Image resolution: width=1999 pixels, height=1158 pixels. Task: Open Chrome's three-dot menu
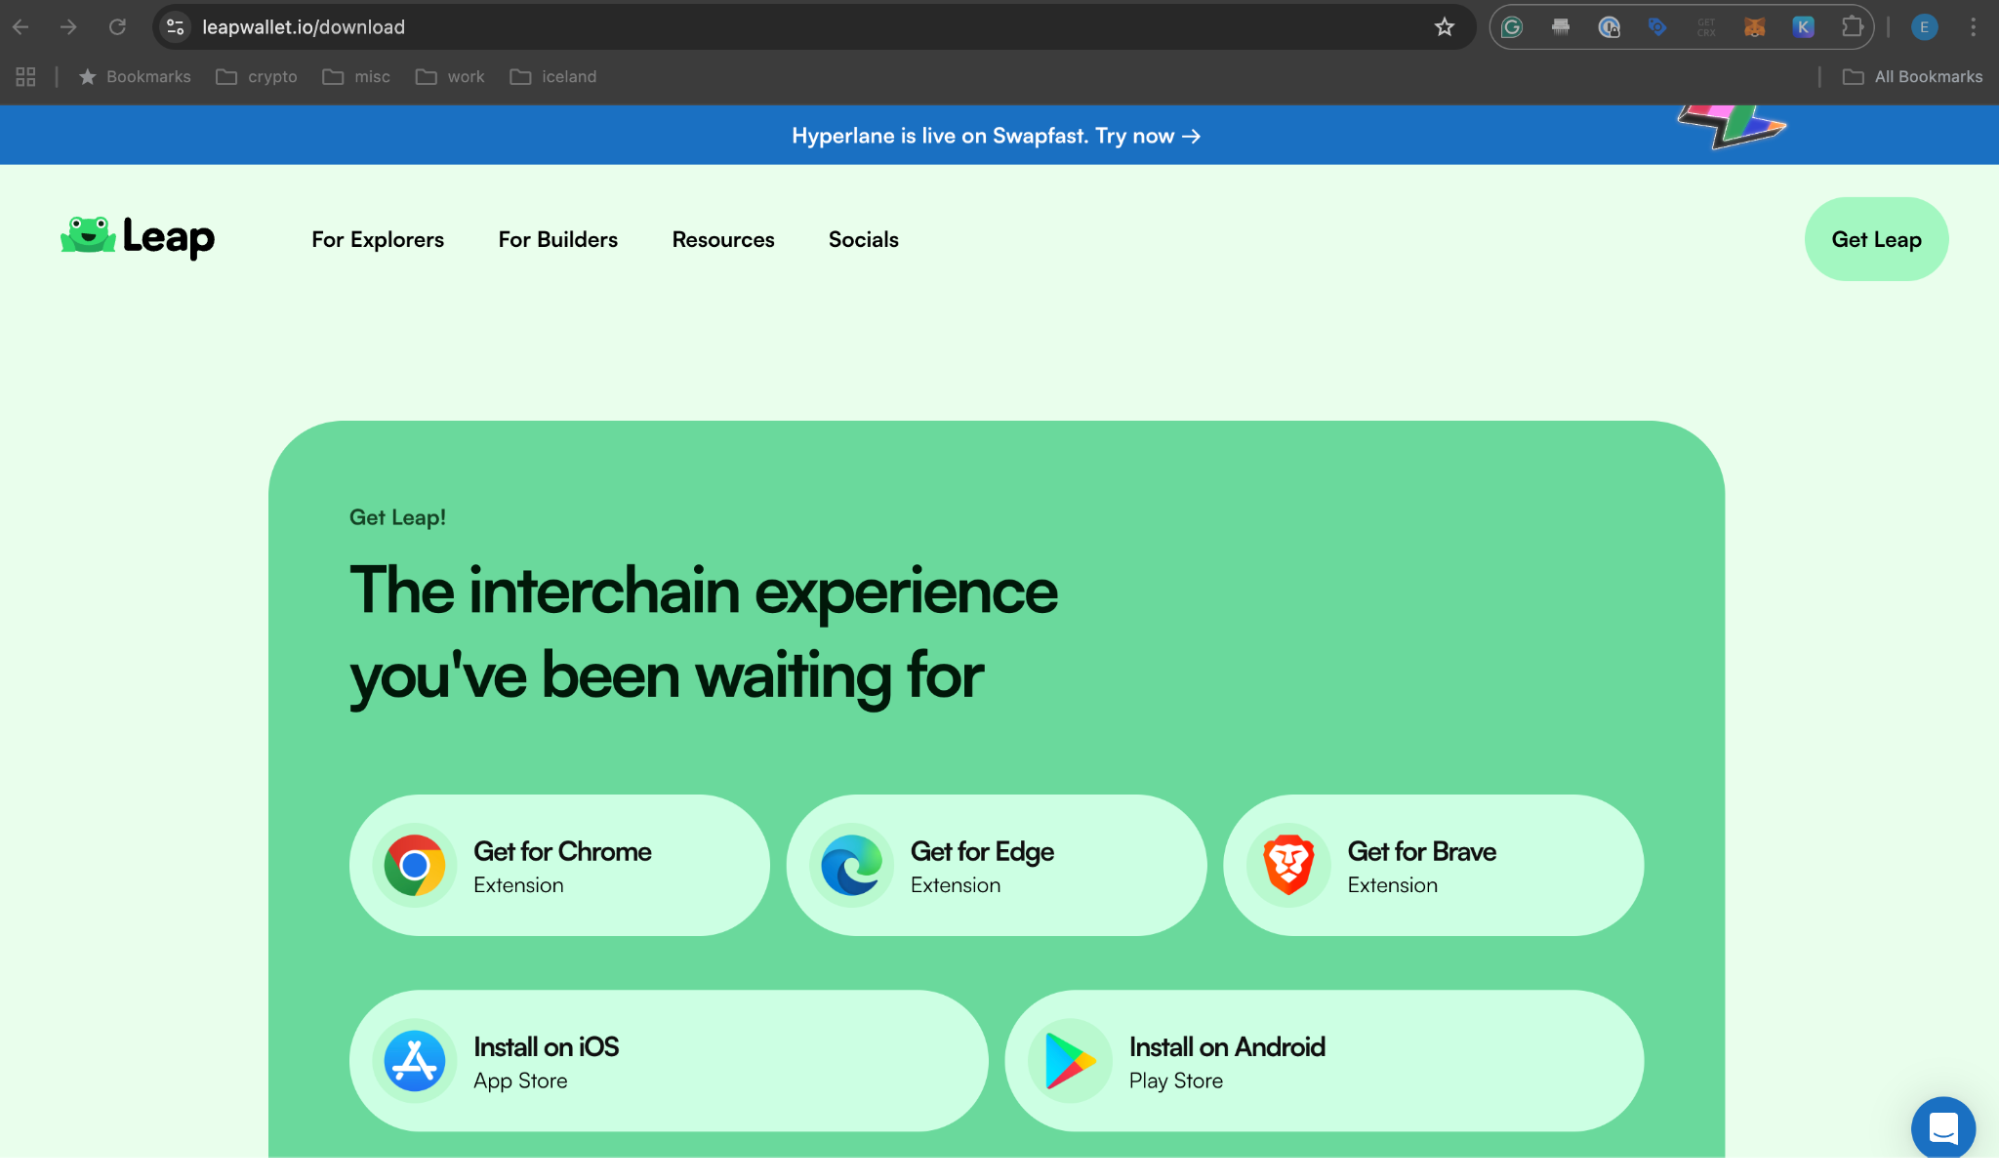pos(1973,27)
